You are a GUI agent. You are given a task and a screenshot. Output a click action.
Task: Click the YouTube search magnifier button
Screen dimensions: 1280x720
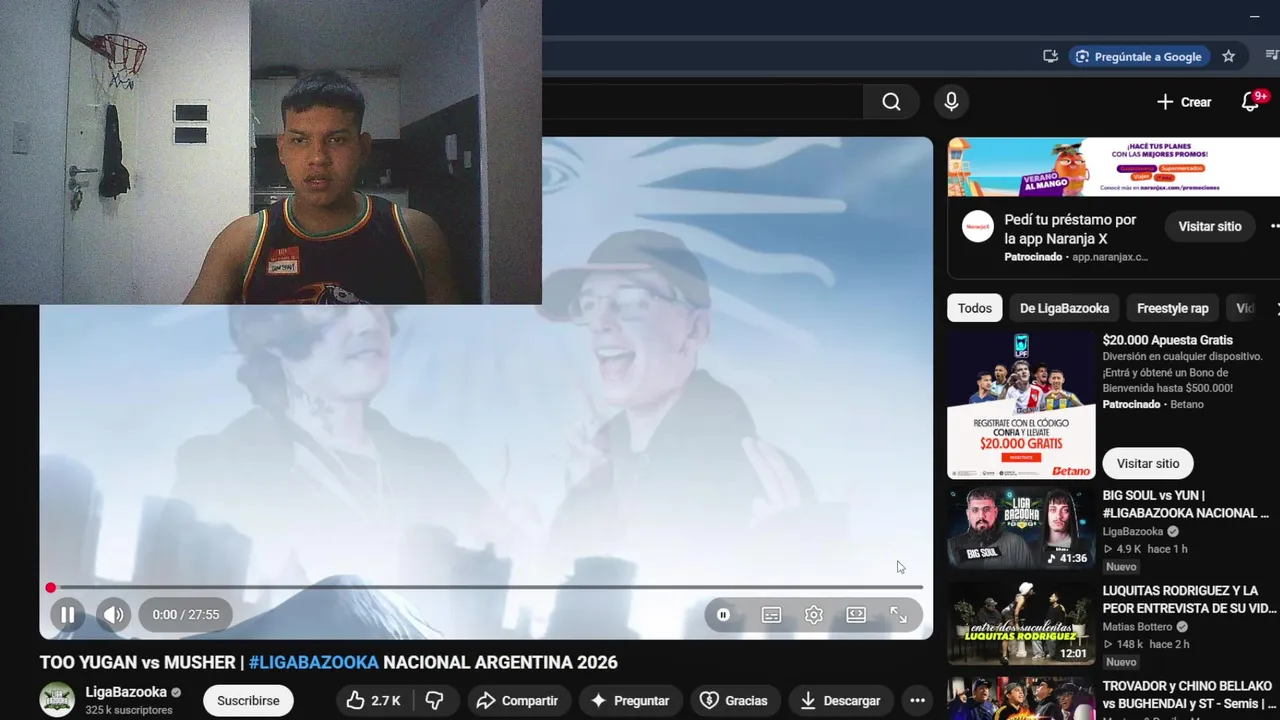891,102
